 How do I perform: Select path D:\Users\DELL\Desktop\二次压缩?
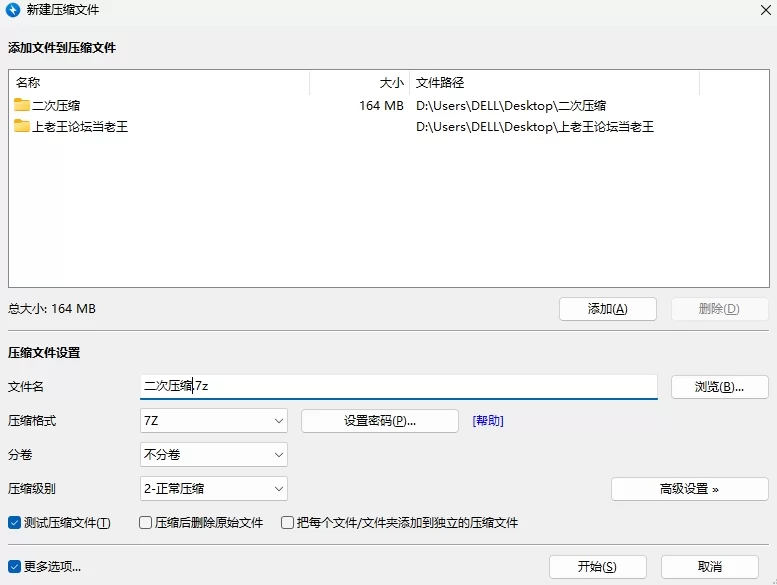click(x=511, y=106)
